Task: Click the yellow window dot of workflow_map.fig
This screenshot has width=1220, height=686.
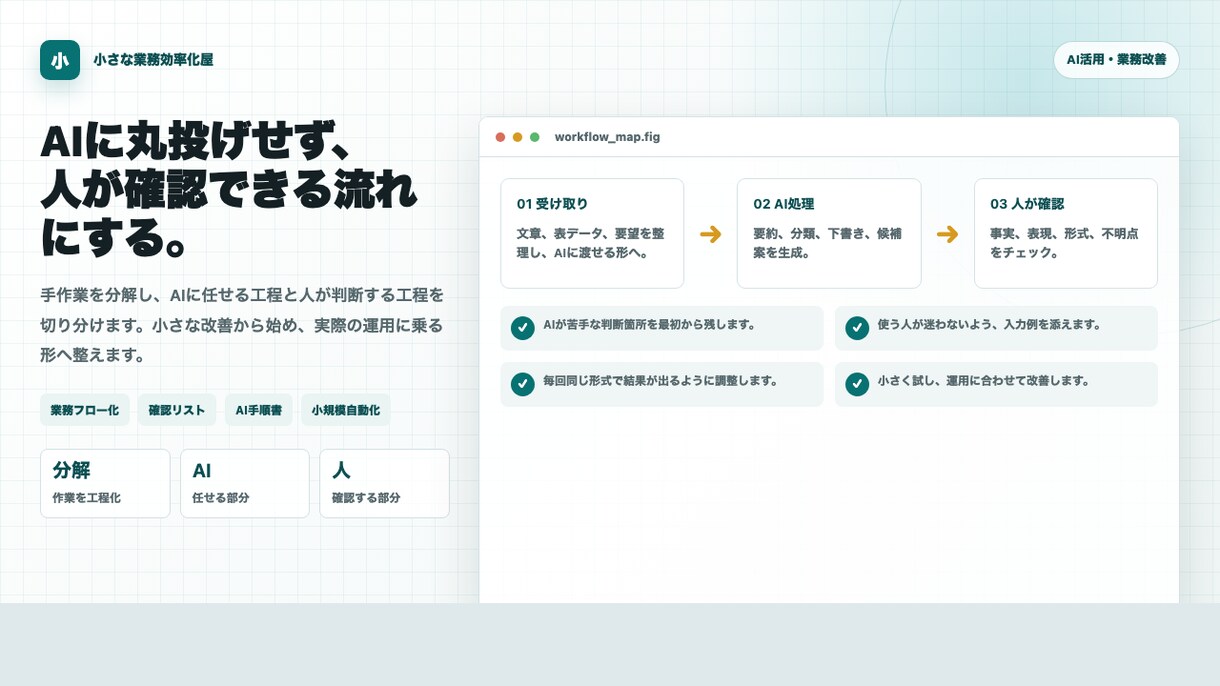Action: coord(517,137)
